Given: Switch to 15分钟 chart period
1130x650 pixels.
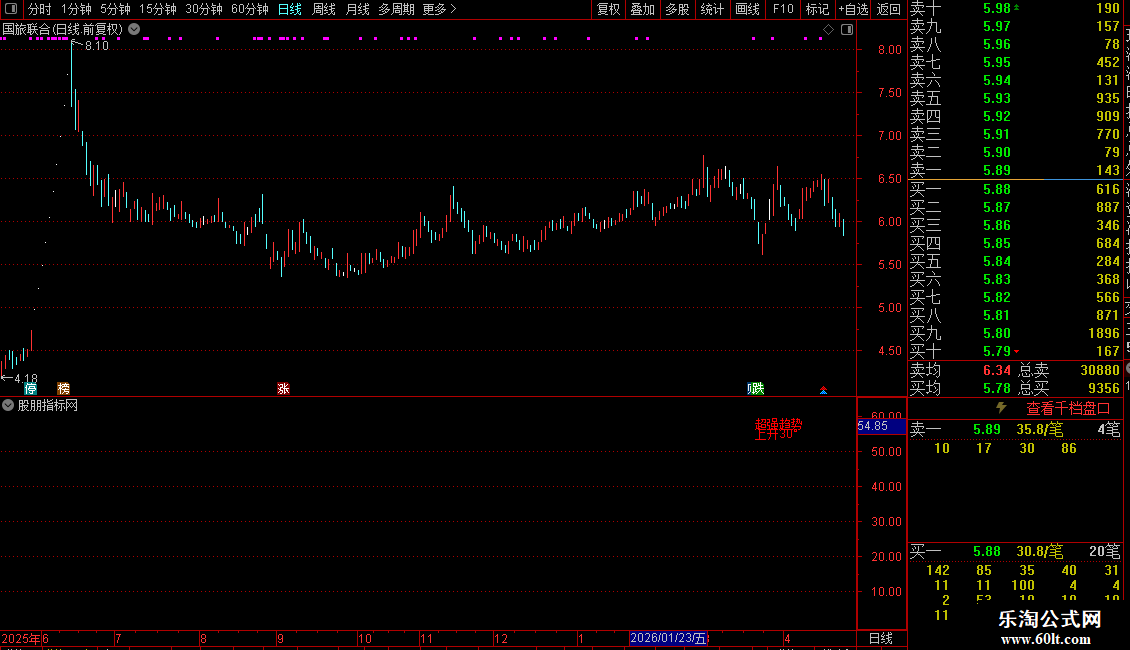Looking at the screenshot, I should pos(157,9).
